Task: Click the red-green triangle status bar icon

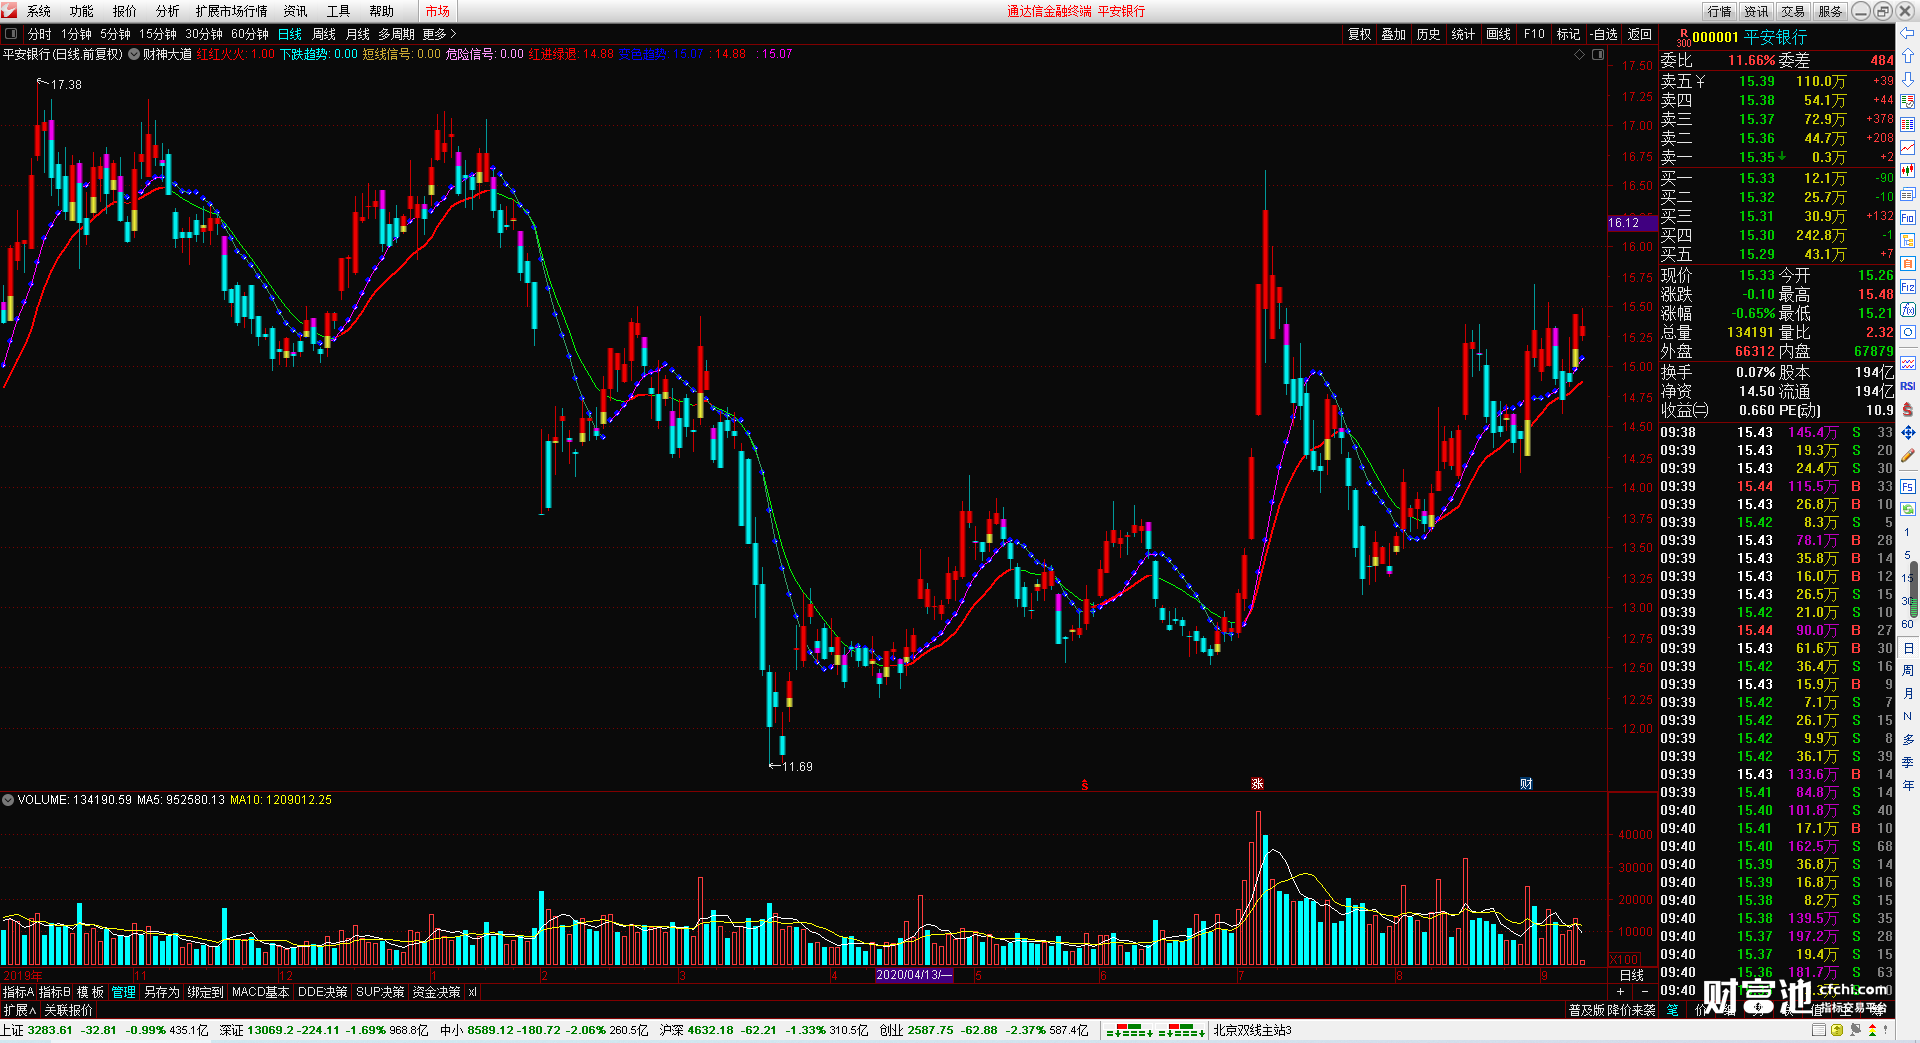Action: click(x=1872, y=1030)
